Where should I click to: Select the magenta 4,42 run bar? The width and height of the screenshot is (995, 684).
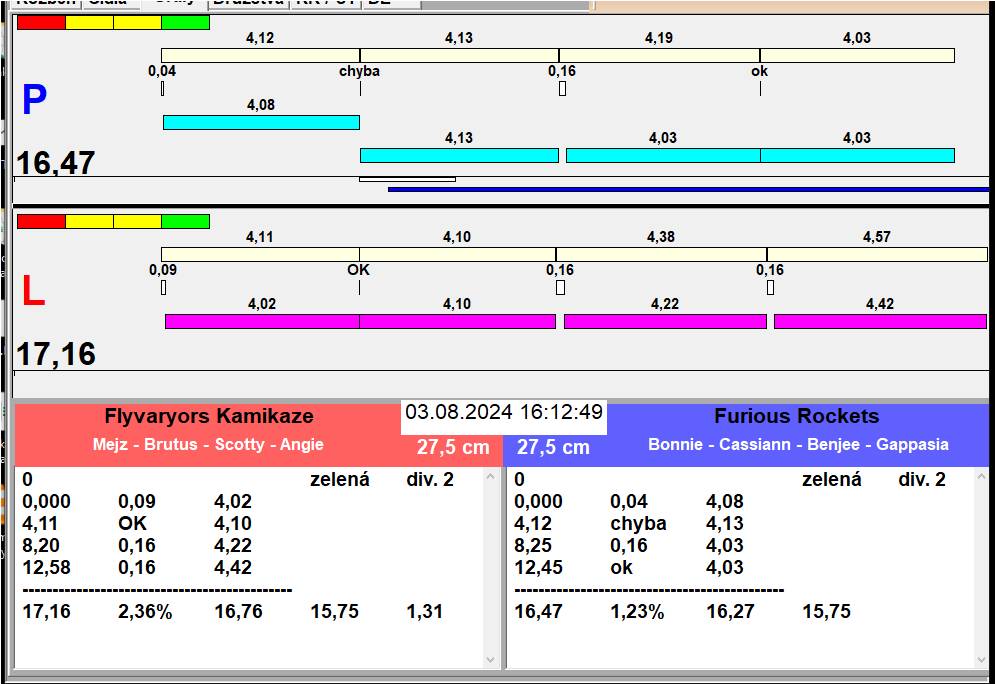[x=880, y=321]
